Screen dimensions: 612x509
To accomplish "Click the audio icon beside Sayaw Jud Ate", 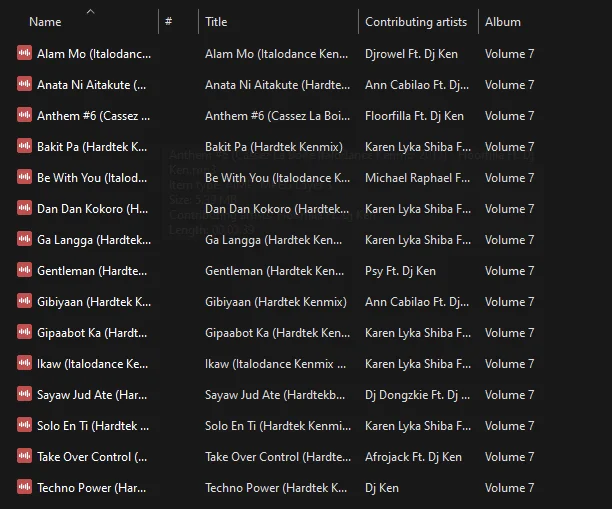I will coord(24,394).
